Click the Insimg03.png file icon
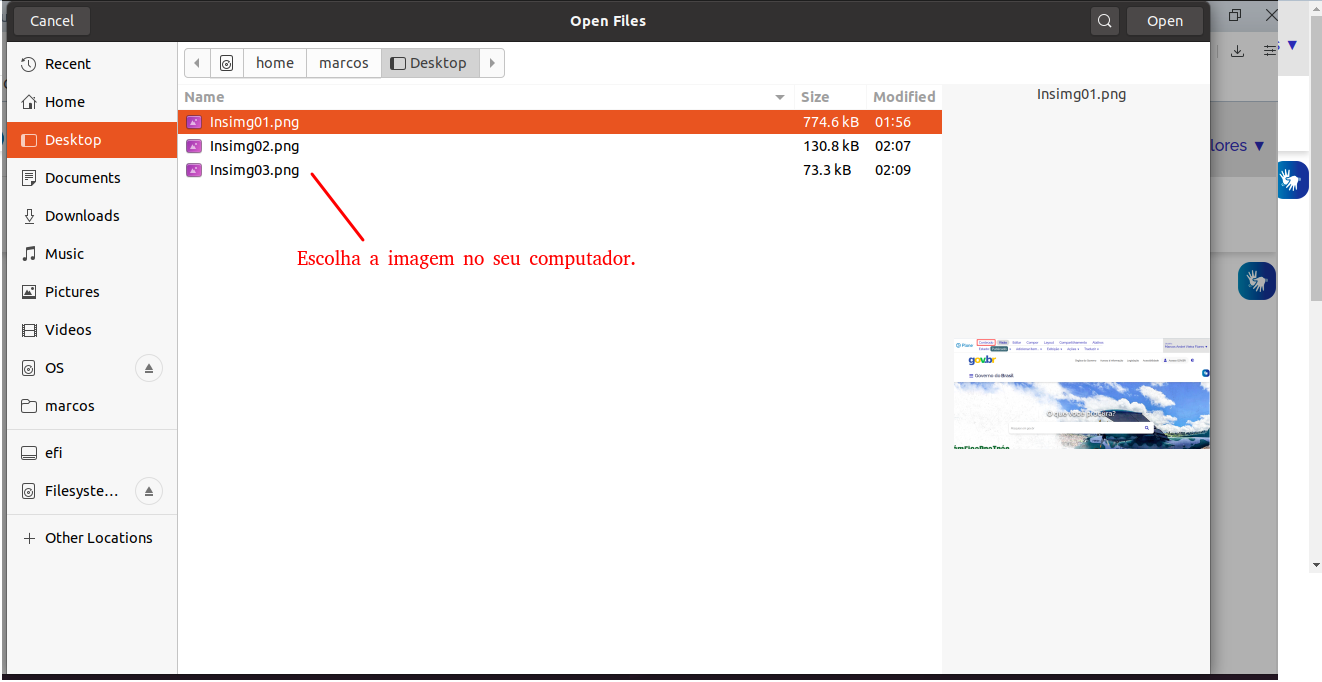 tap(194, 170)
